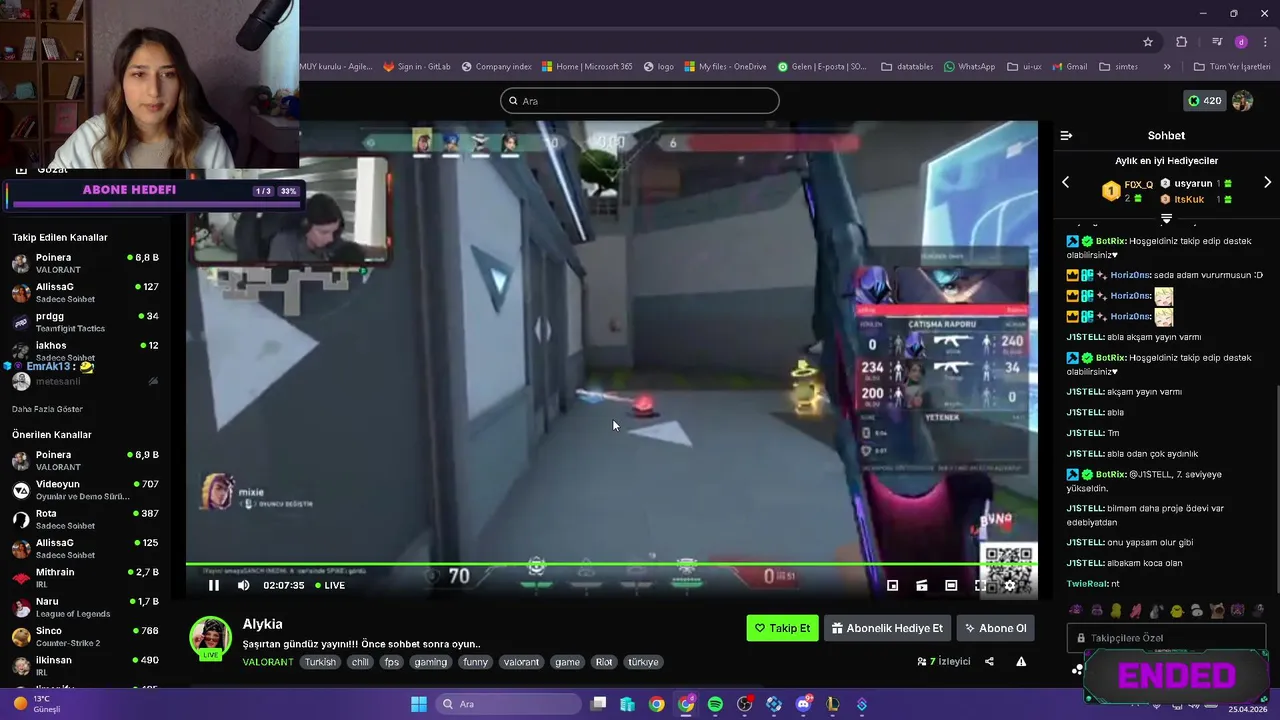Viewport: 1280px width, 720px height.
Task: Follow channel with Takip Et button
Action: [782, 628]
